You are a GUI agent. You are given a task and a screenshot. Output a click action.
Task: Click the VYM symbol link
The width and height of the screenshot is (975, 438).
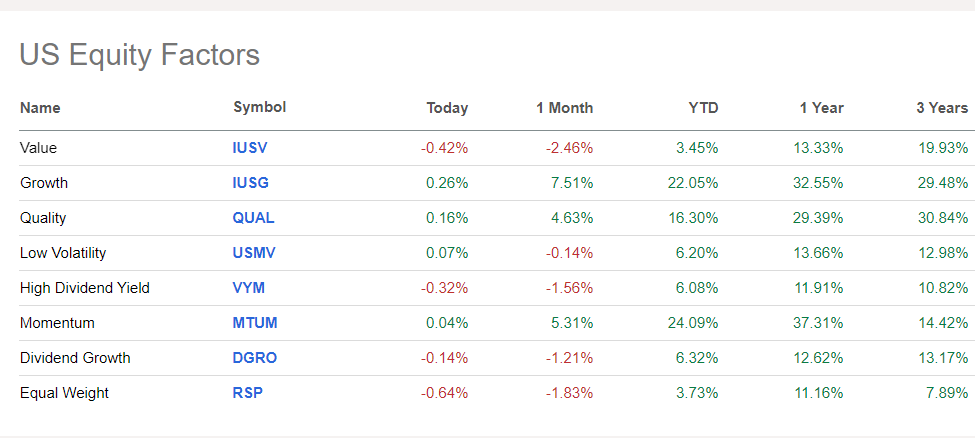tap(249, 288)
